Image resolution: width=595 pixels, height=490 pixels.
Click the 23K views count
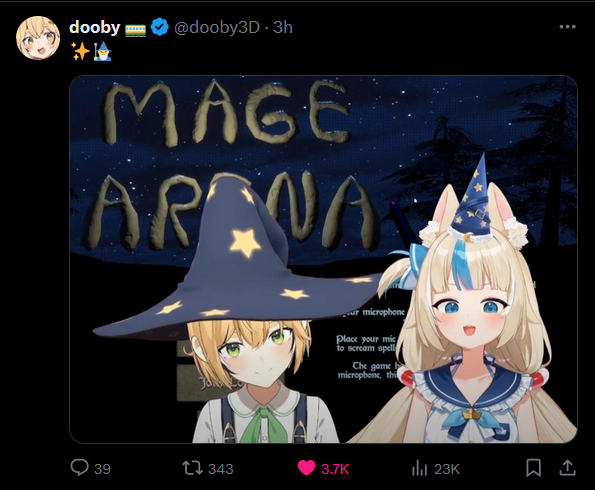[447, 469]
